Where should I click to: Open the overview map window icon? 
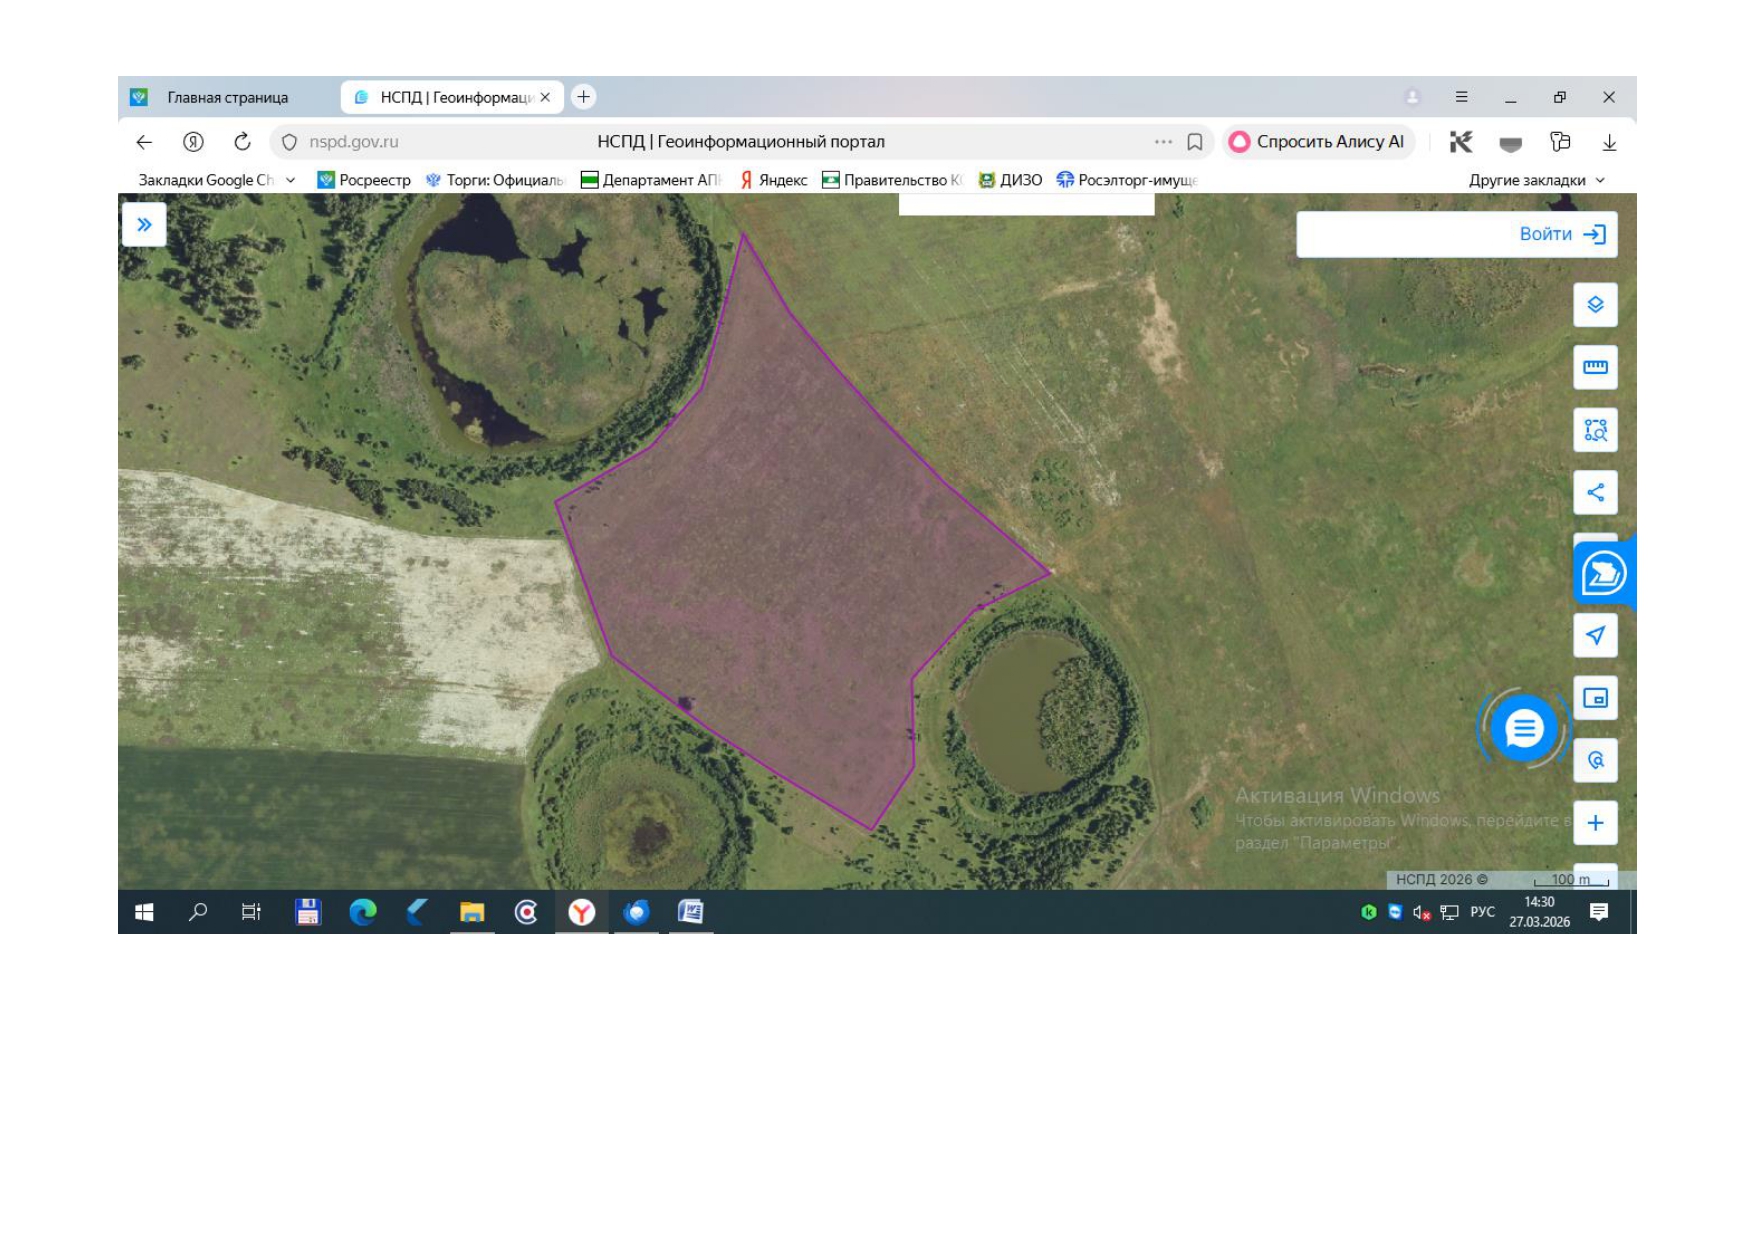point(1595,698)
